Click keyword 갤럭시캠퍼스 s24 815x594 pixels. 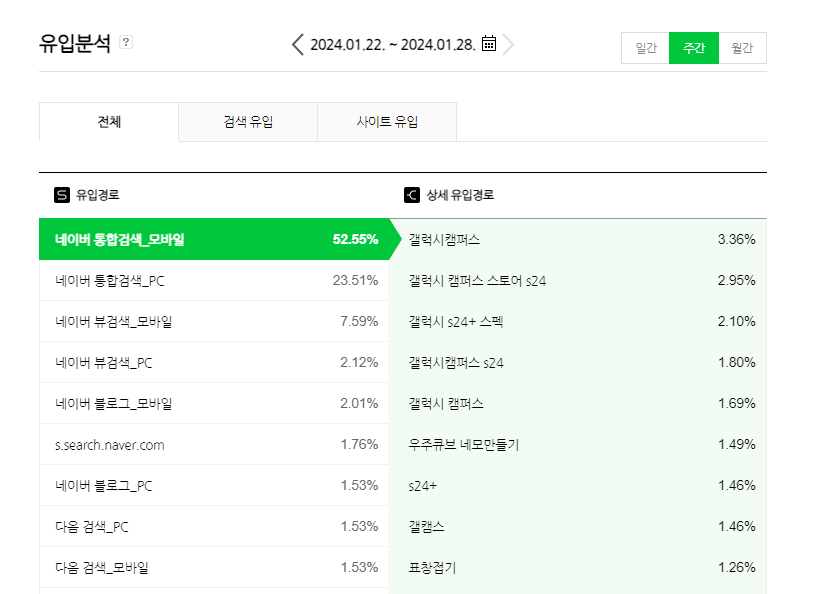(x=456, y=363)
